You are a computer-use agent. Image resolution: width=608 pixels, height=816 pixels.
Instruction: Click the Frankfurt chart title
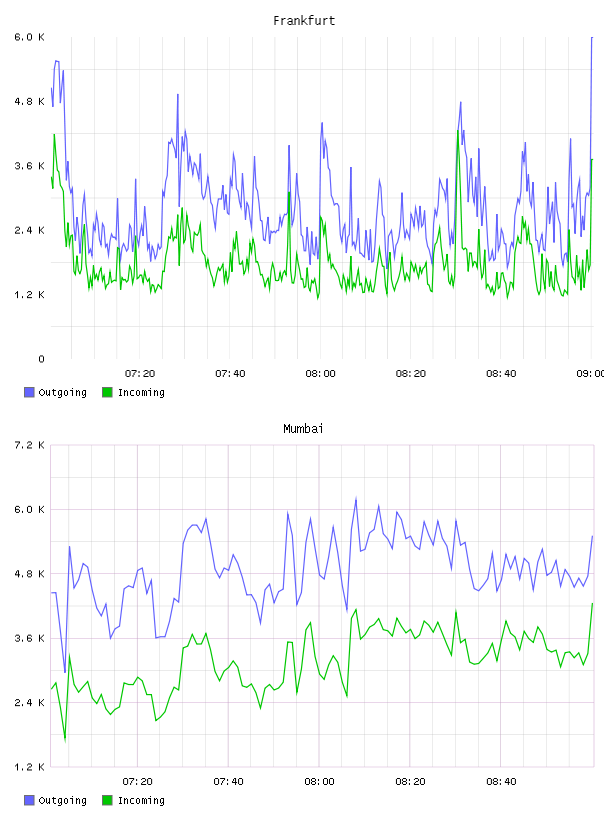click(x=304, y=21)
